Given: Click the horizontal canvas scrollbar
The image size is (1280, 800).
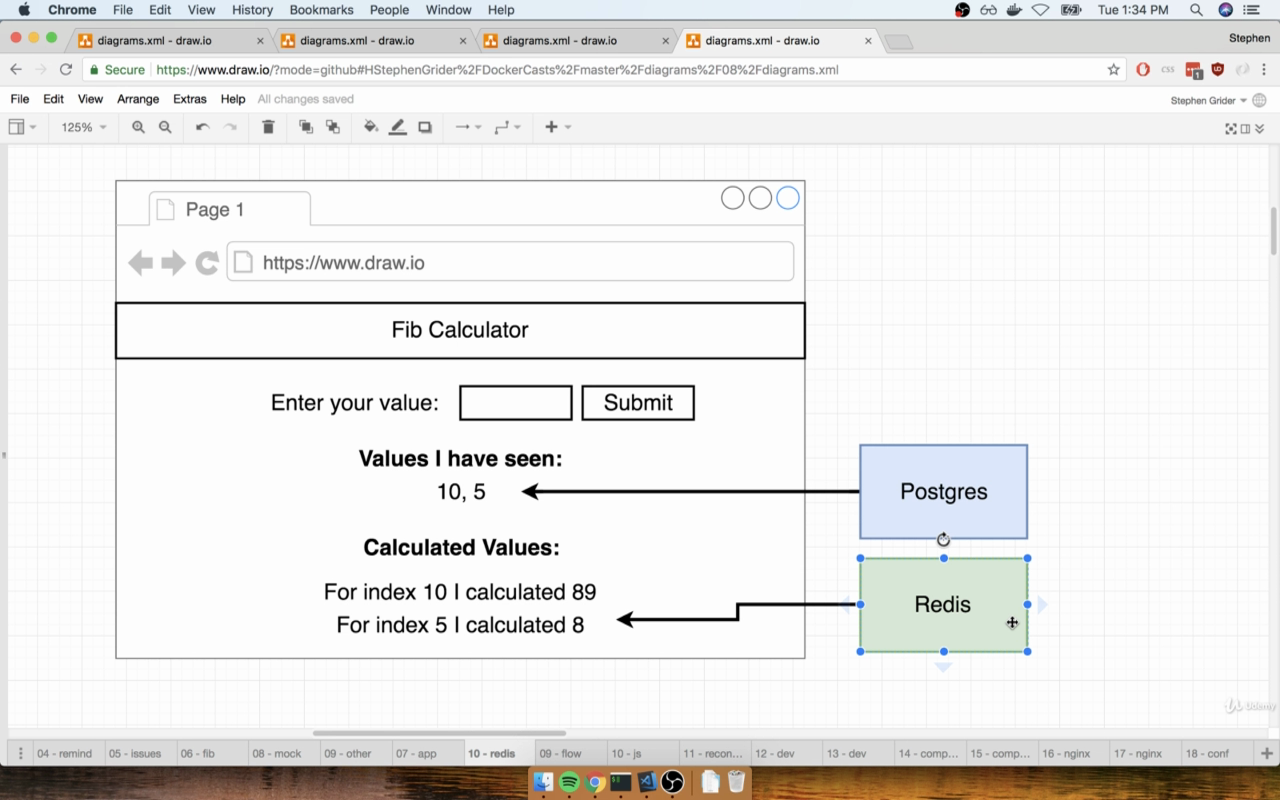Looking at the screenshot, I should pos(439,733).
